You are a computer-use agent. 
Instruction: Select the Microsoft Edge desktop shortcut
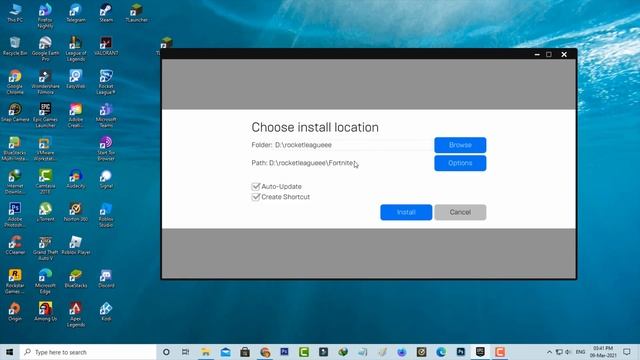click(x=45, y=282)
